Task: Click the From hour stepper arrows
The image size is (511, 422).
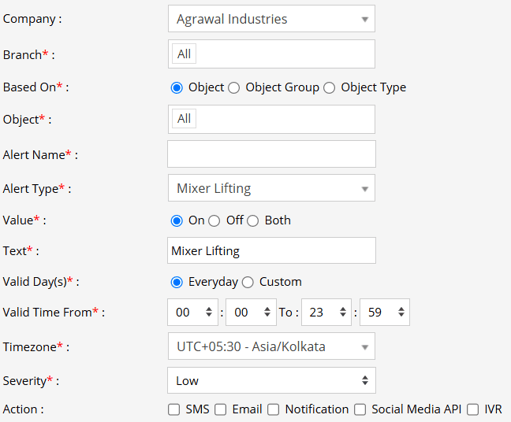Action: [x=209, y=312]
